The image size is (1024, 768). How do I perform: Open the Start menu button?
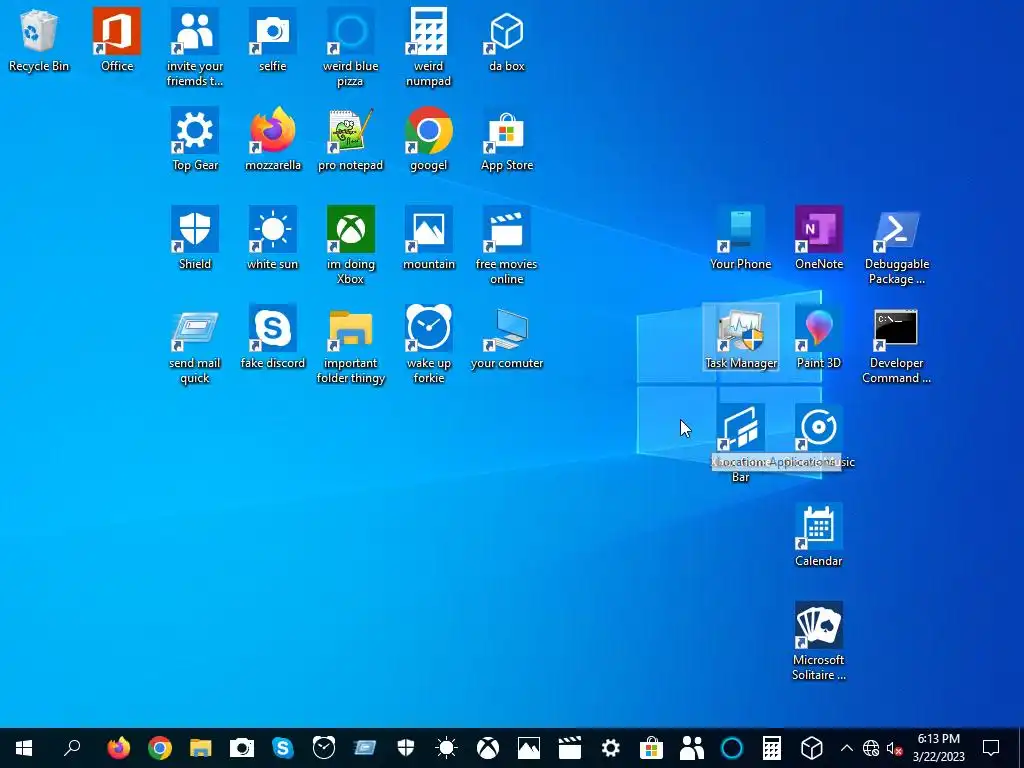tap(24, 748)
